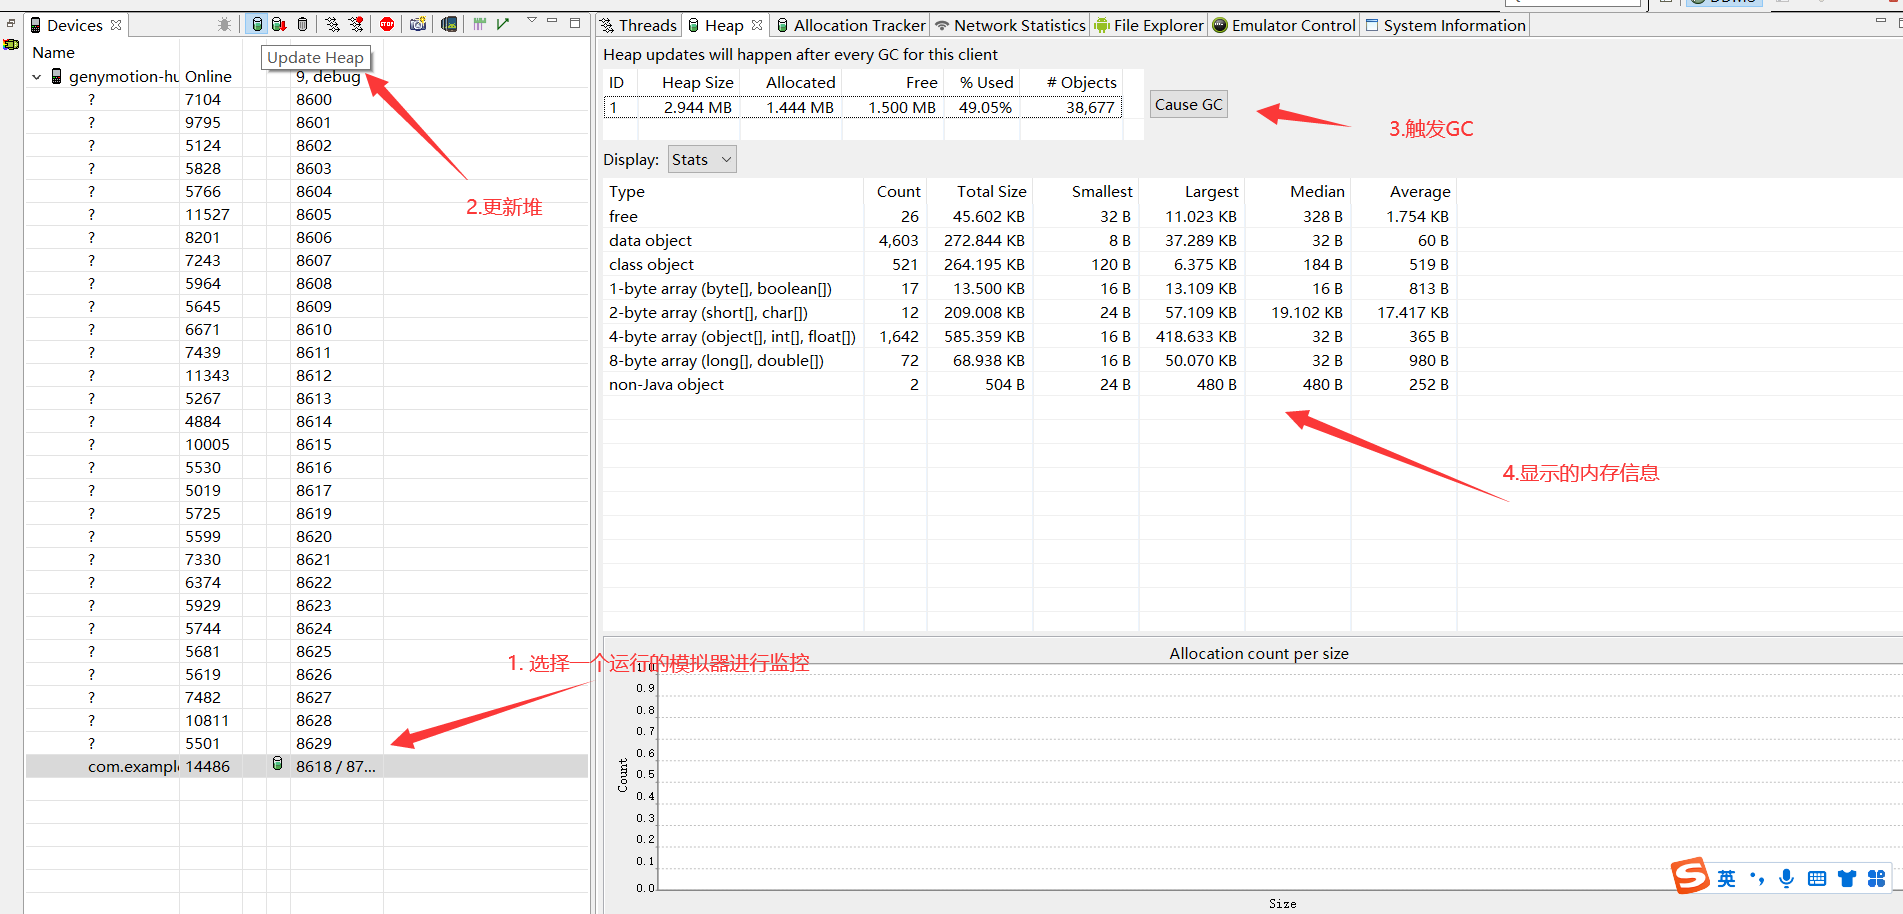
Task: Switch to the Threads tab
Action: click(x=639, y=25)
